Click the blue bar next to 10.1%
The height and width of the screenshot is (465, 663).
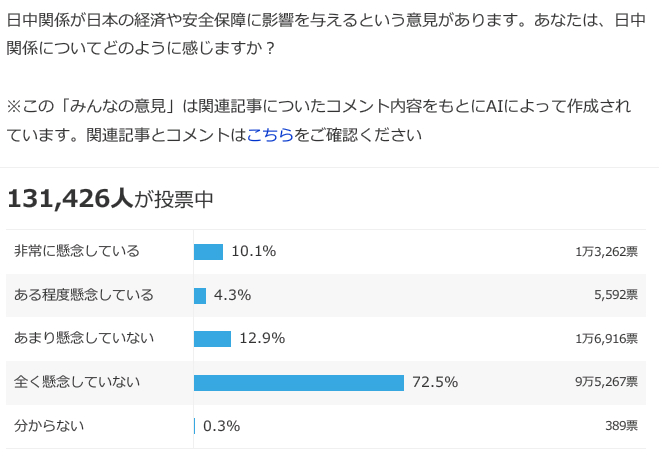coord(208,251)
